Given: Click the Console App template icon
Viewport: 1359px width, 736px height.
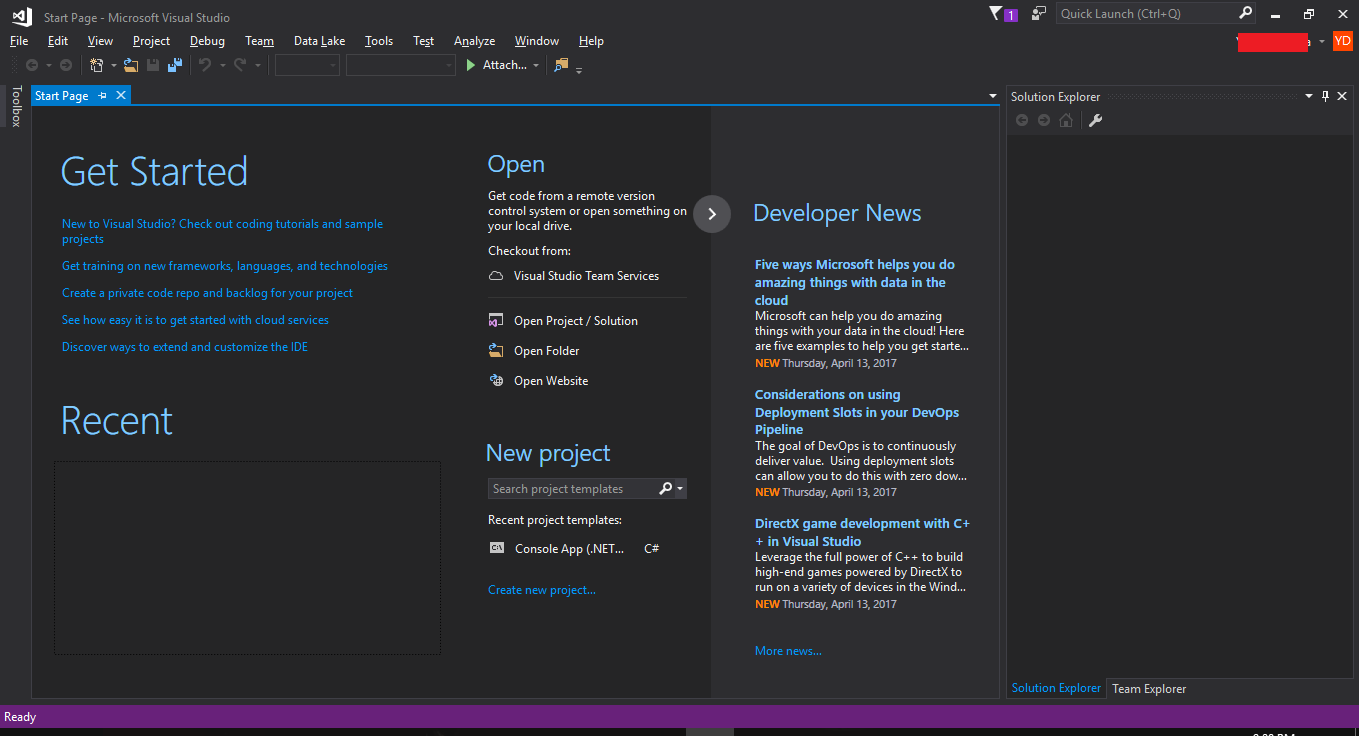Looking at the screenshot, I should [x=497, y=548].
